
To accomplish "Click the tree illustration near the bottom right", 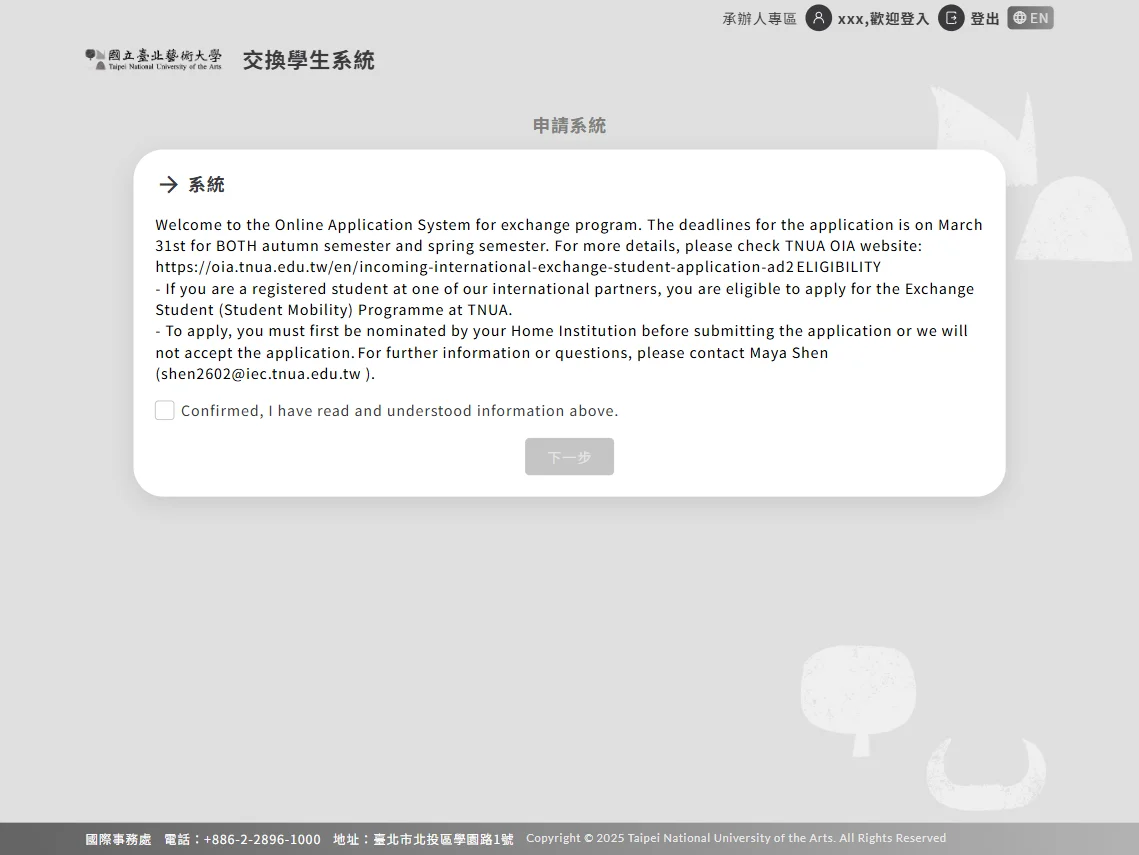I will [857, 695].
